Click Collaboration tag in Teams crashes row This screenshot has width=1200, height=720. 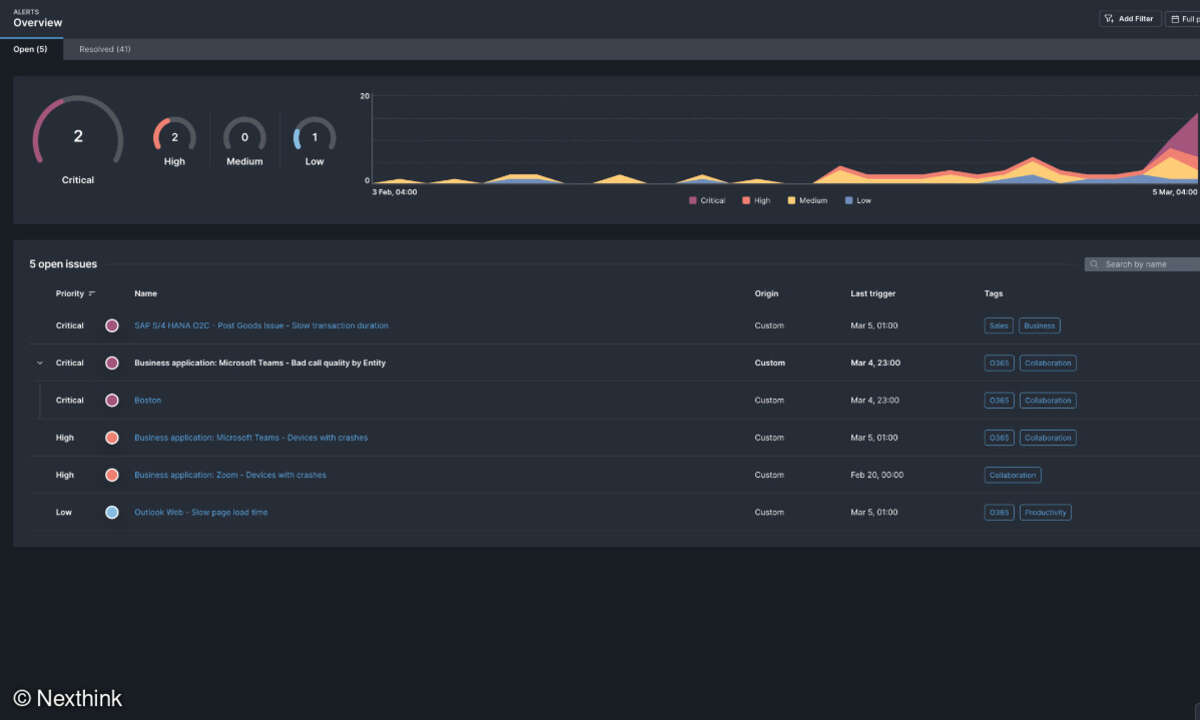[x=1048, y=438]
